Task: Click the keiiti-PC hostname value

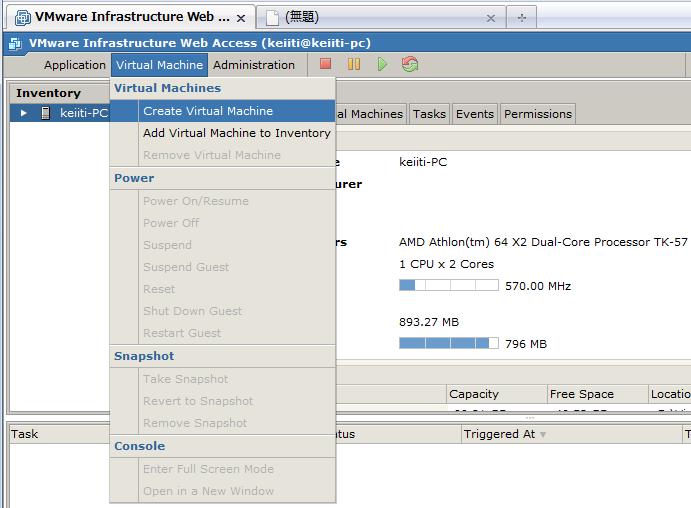Action: (x=423, y=162)
